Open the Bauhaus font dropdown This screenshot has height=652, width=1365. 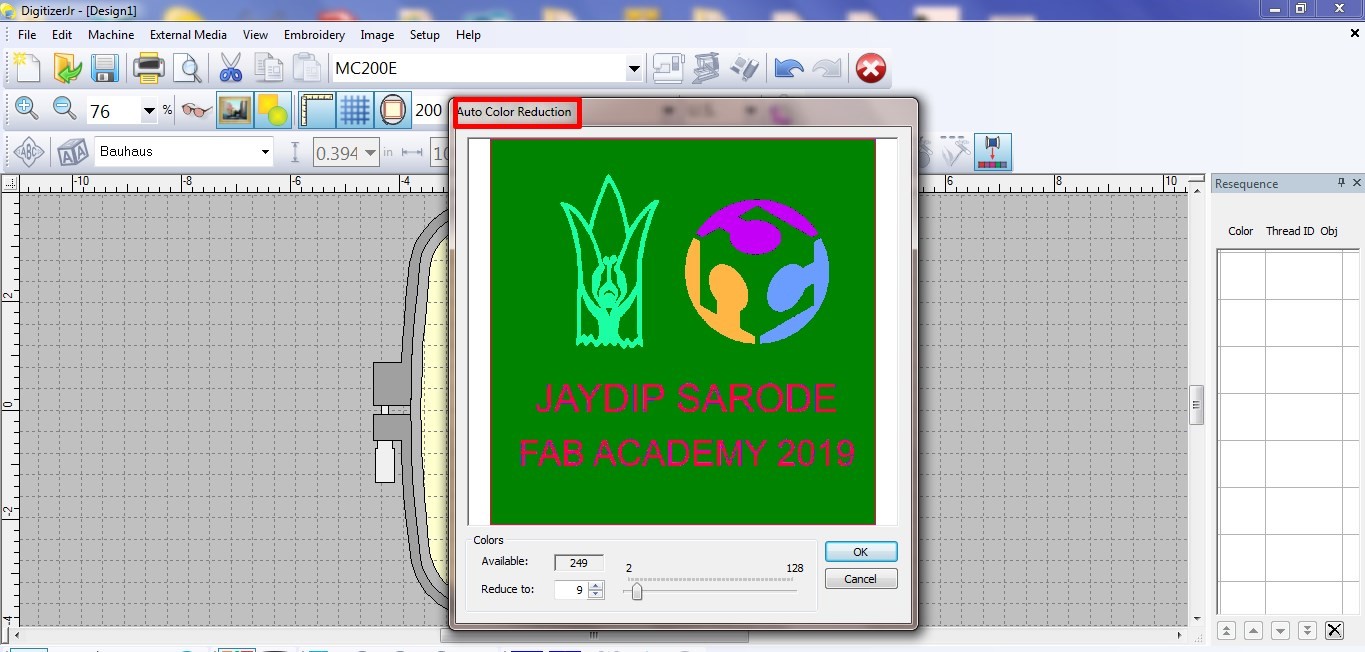[x=265, y=152]
